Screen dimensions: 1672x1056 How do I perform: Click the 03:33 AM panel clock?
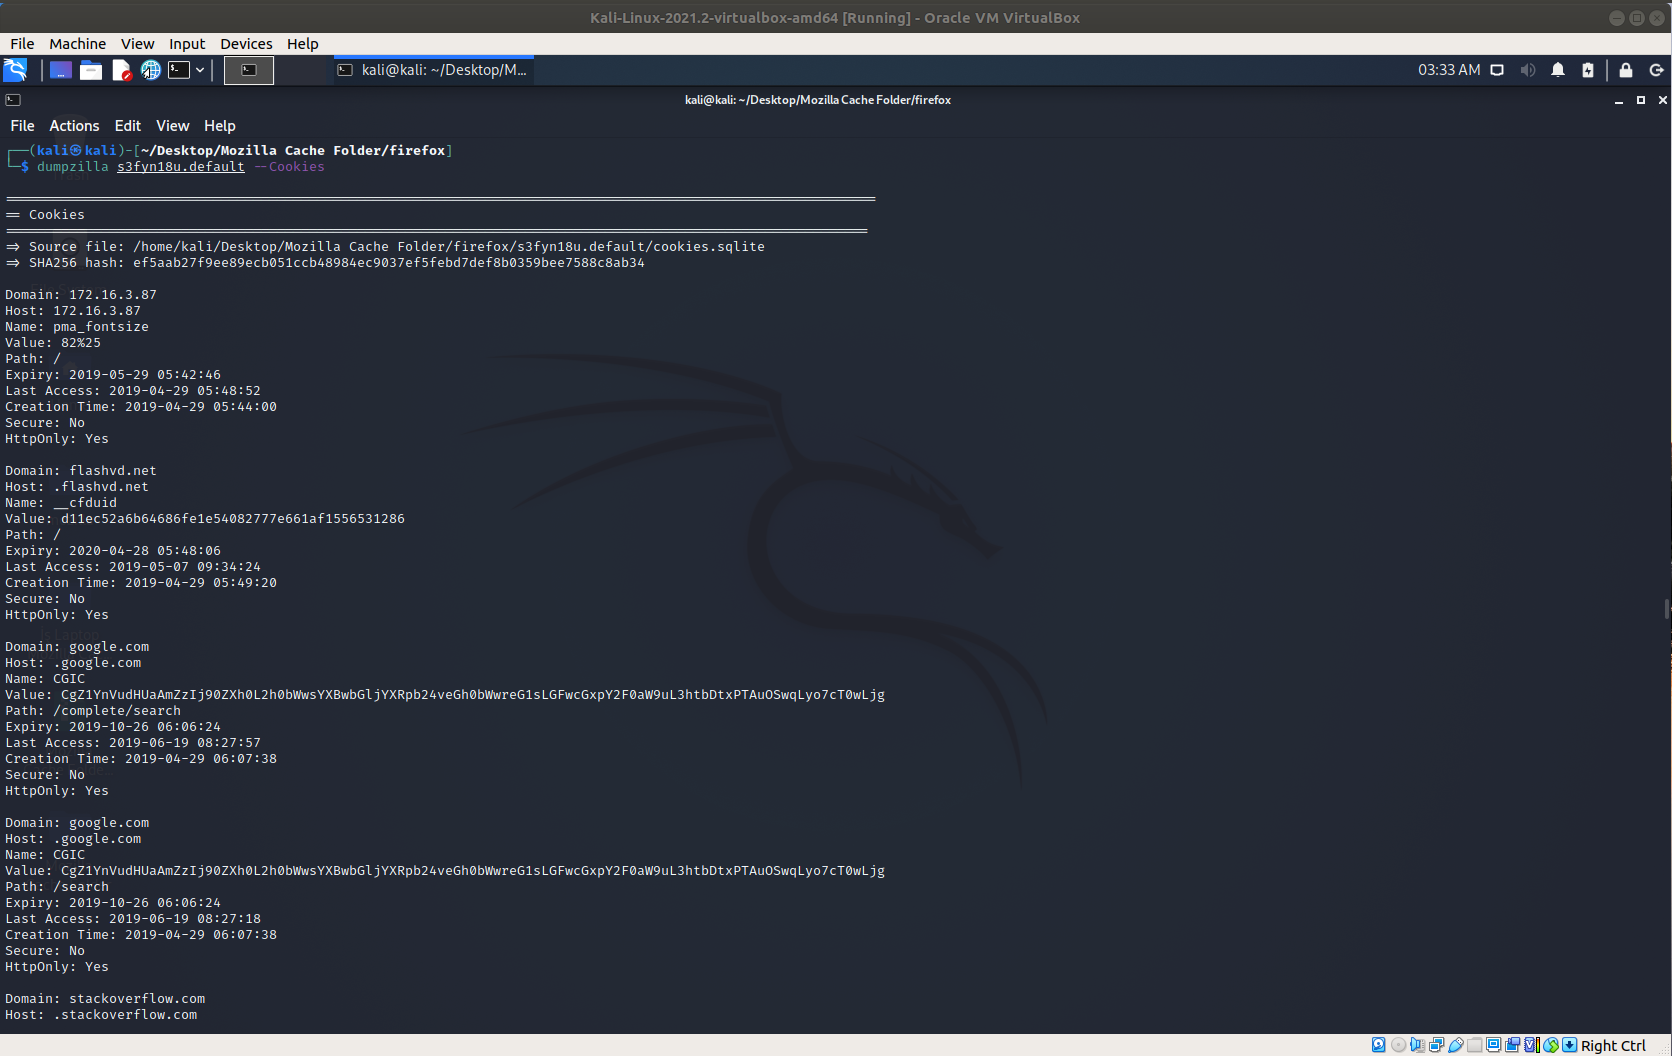click(x=1449, y=70)
